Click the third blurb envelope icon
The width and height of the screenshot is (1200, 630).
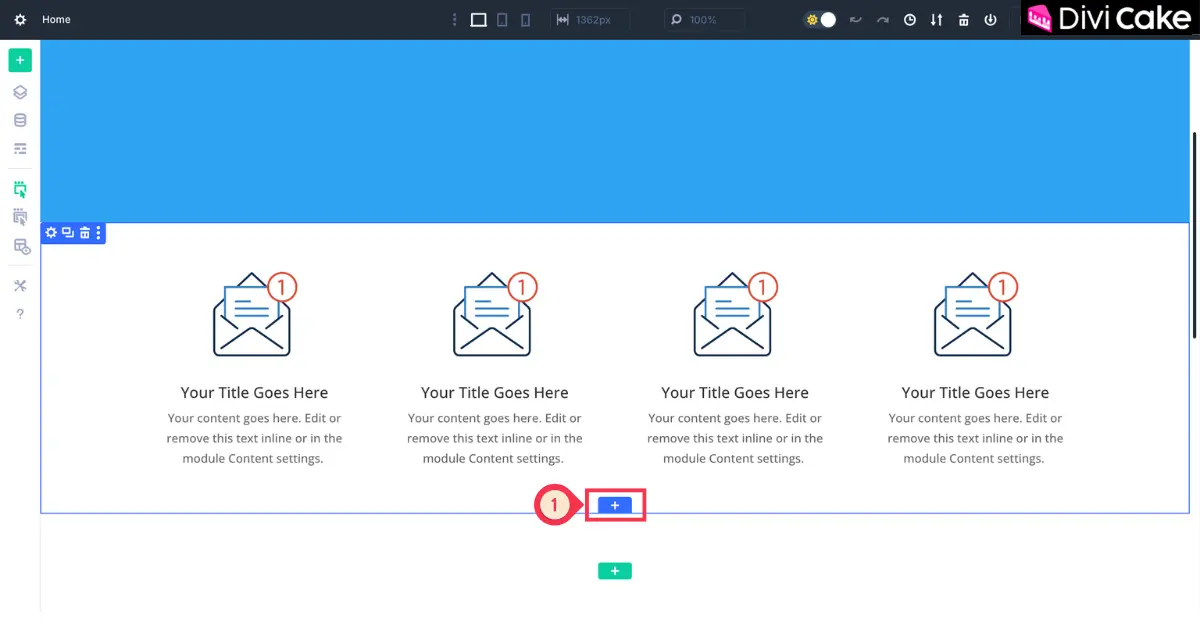(x=735, y=314)
